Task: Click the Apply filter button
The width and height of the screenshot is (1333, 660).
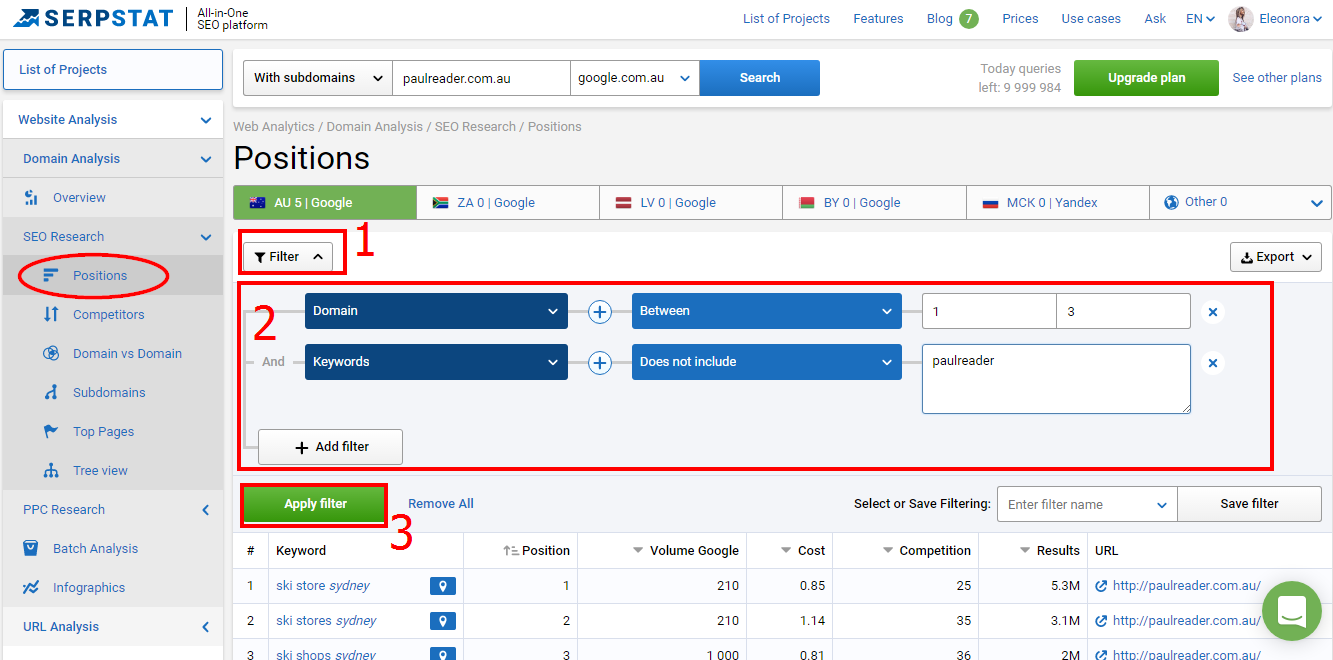Action: pyautogui.click(x=315, y=504)
